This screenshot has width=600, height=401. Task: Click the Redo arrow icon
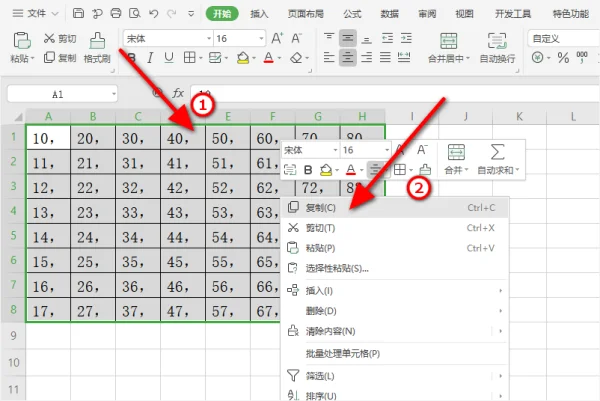[x=171, y=14]
